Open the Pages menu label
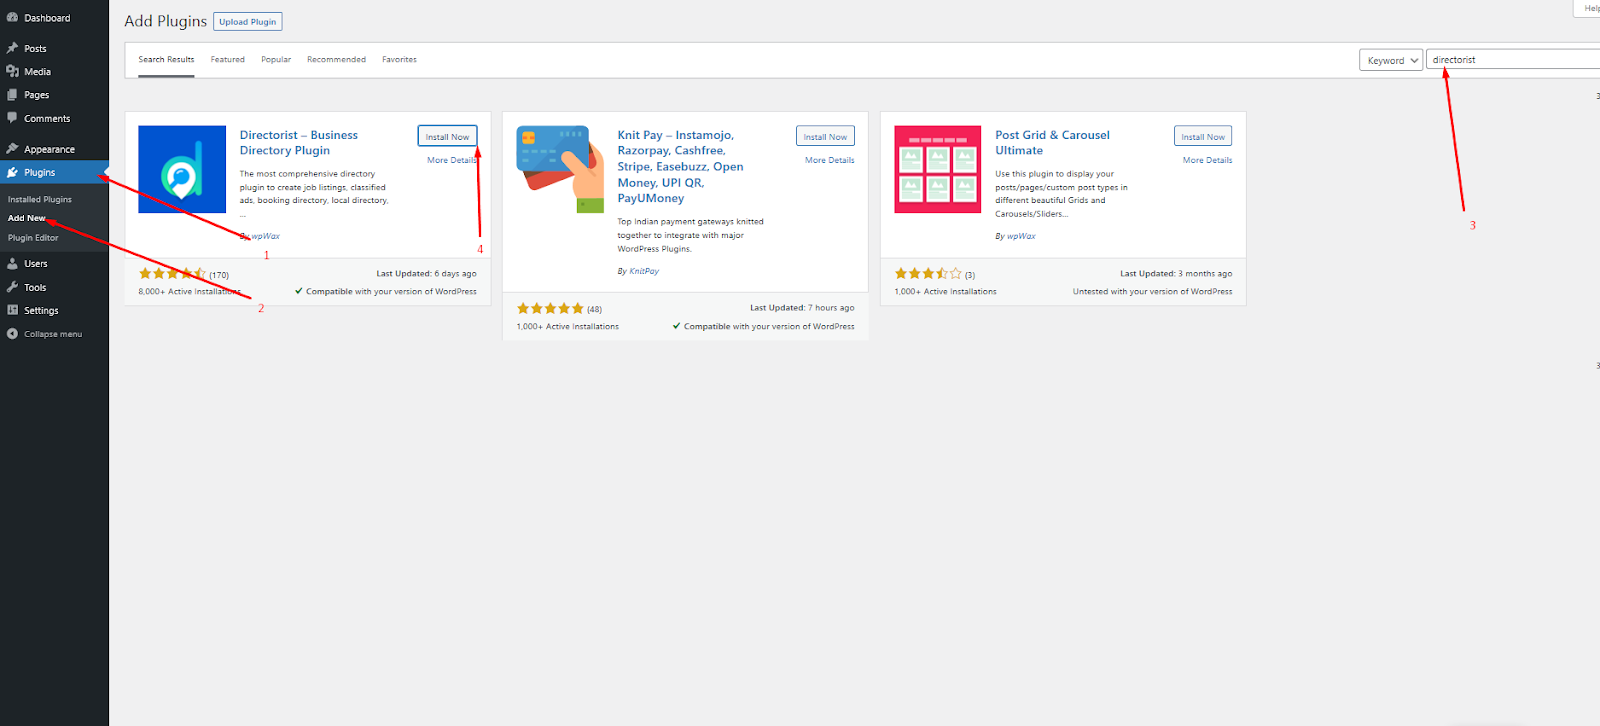Screen dimensions: 1600x726 click(x=36, y=95)
